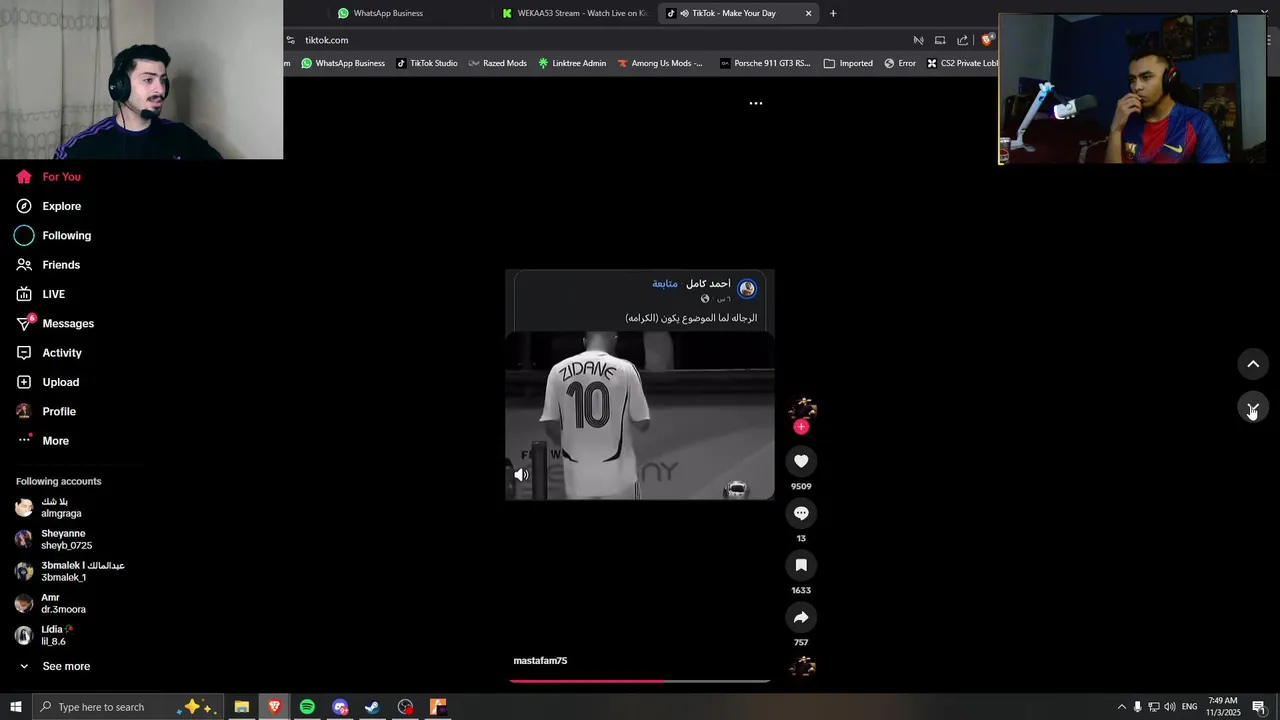The image size is (1280, 720).
Task: Open the WhatsApp Business bookmark
Action: (343, 63)
